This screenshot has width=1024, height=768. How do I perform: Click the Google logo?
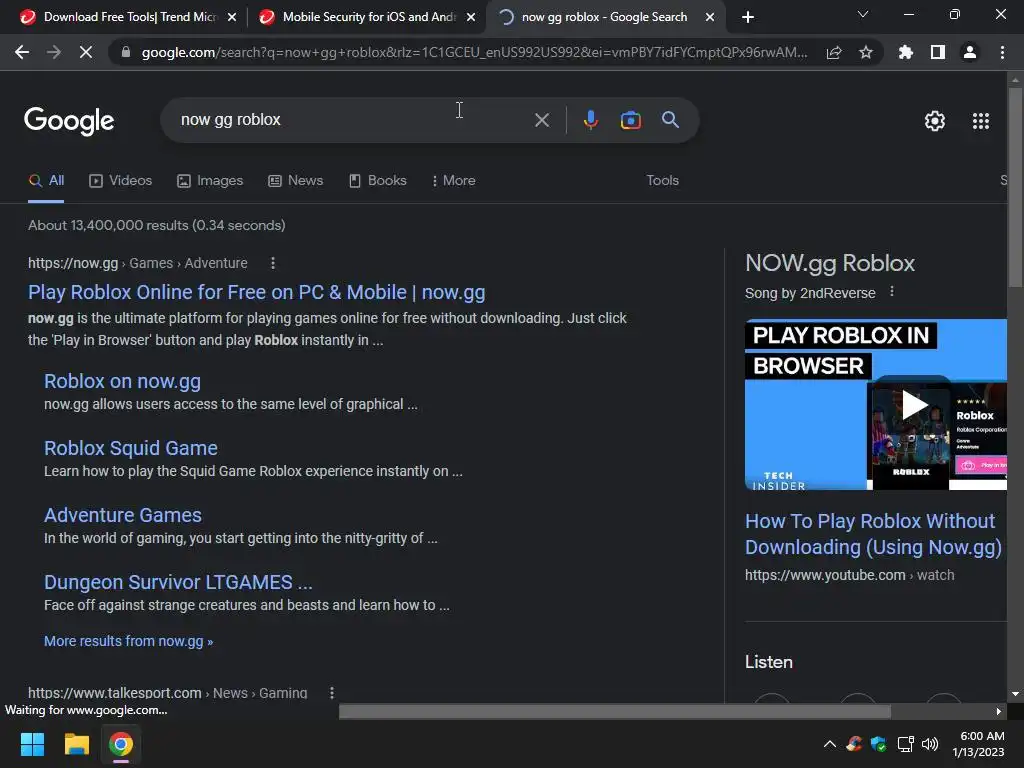point(69,121)
